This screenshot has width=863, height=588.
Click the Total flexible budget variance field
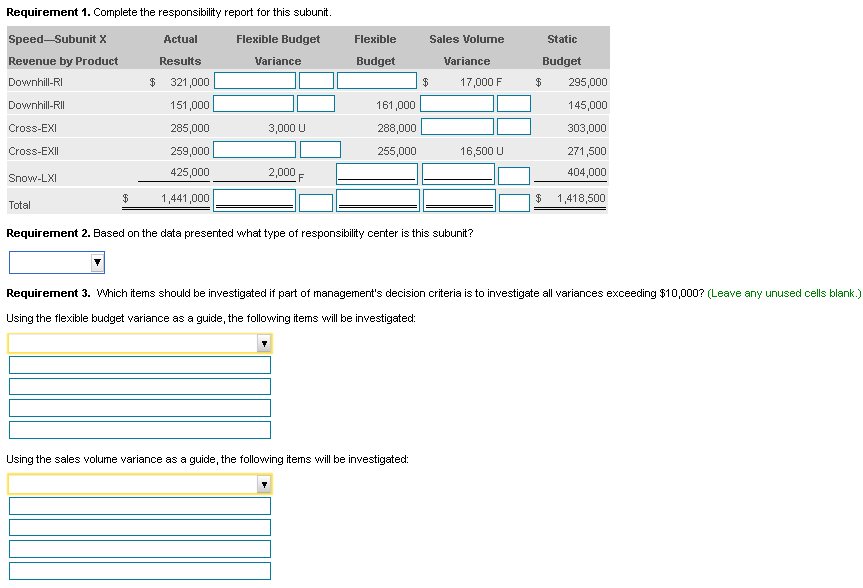coord(254,200)
